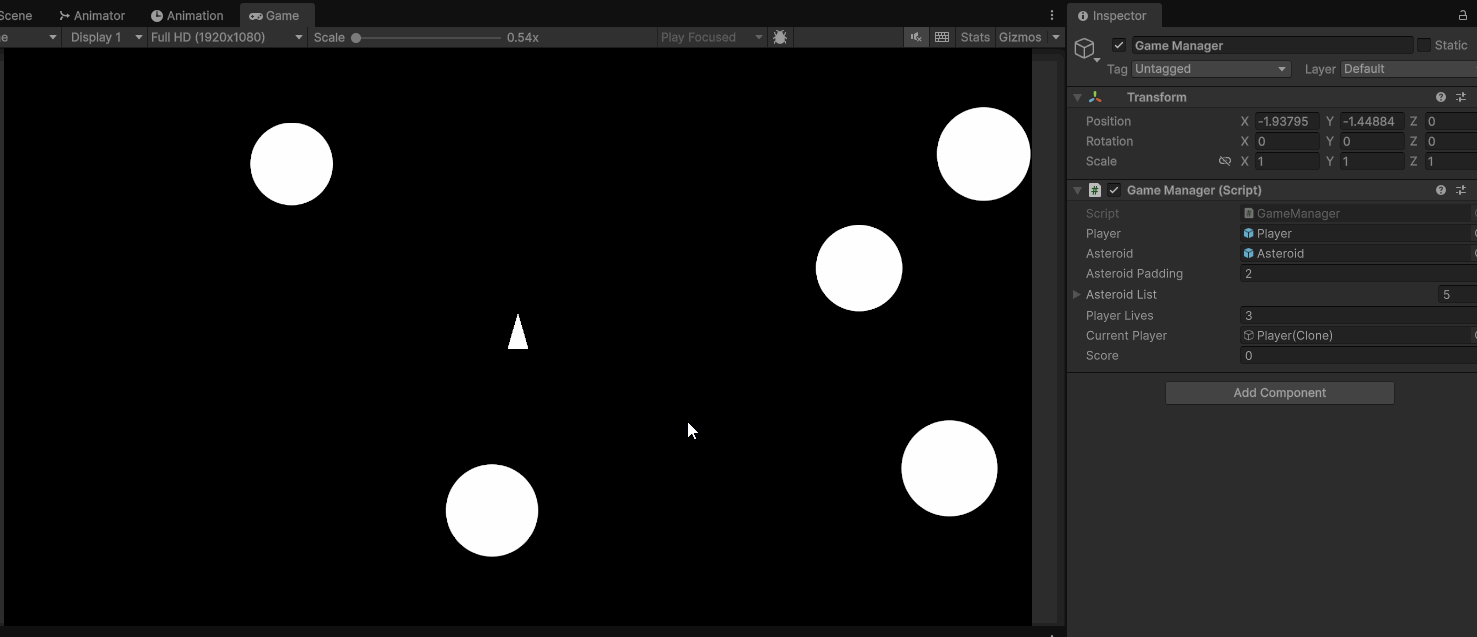Open Game Manager script help icon

1441,190
